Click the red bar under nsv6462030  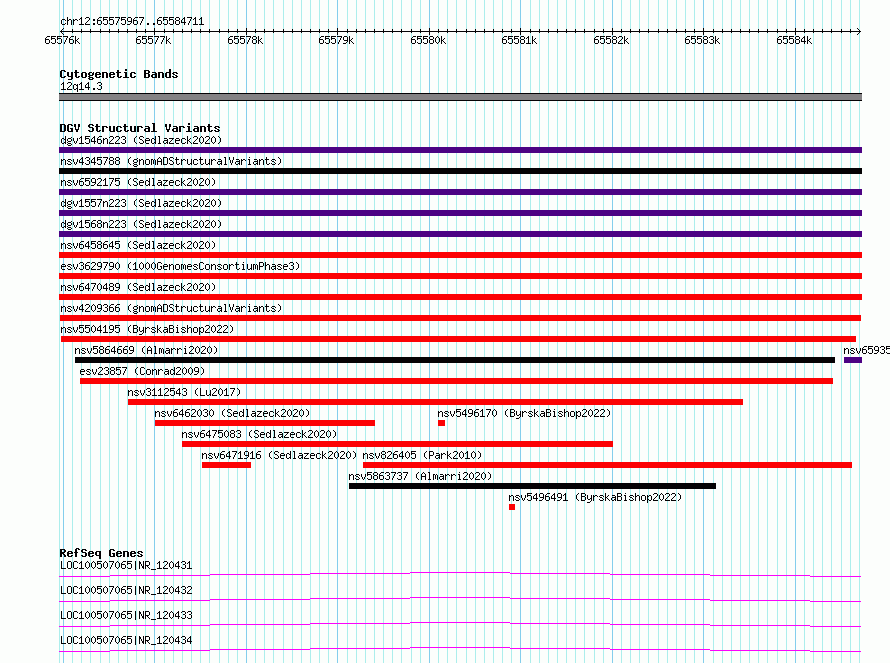tap(265, 423)
